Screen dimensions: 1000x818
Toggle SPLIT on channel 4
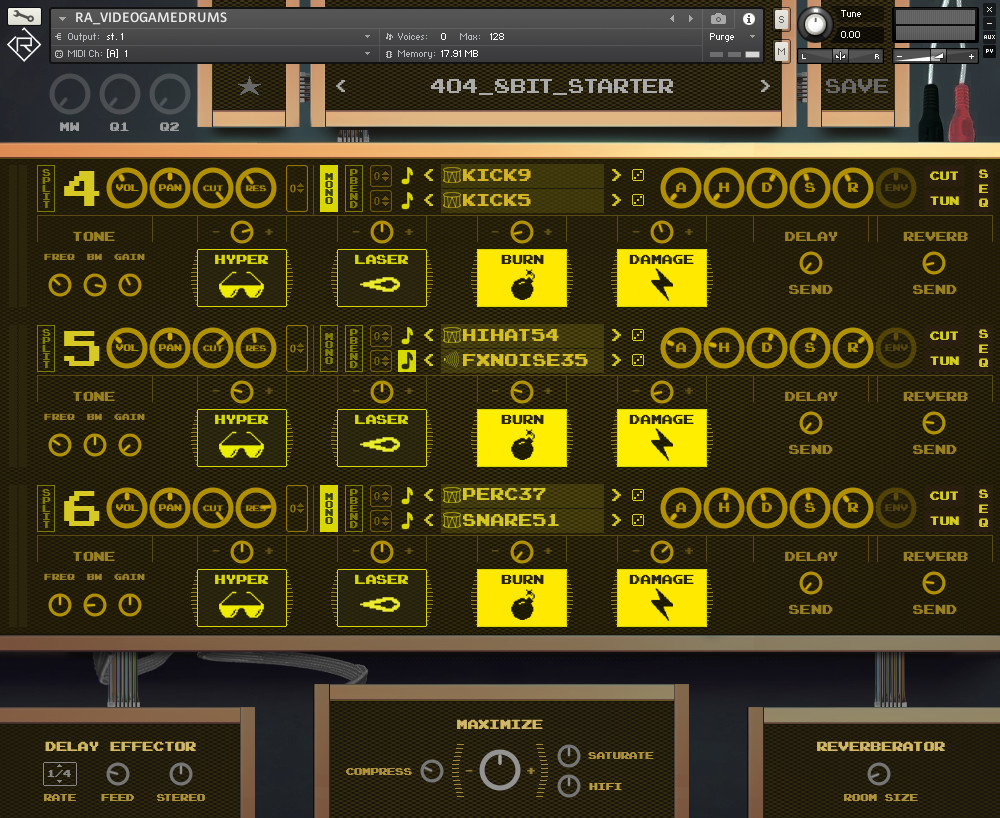tap(46, 188)
